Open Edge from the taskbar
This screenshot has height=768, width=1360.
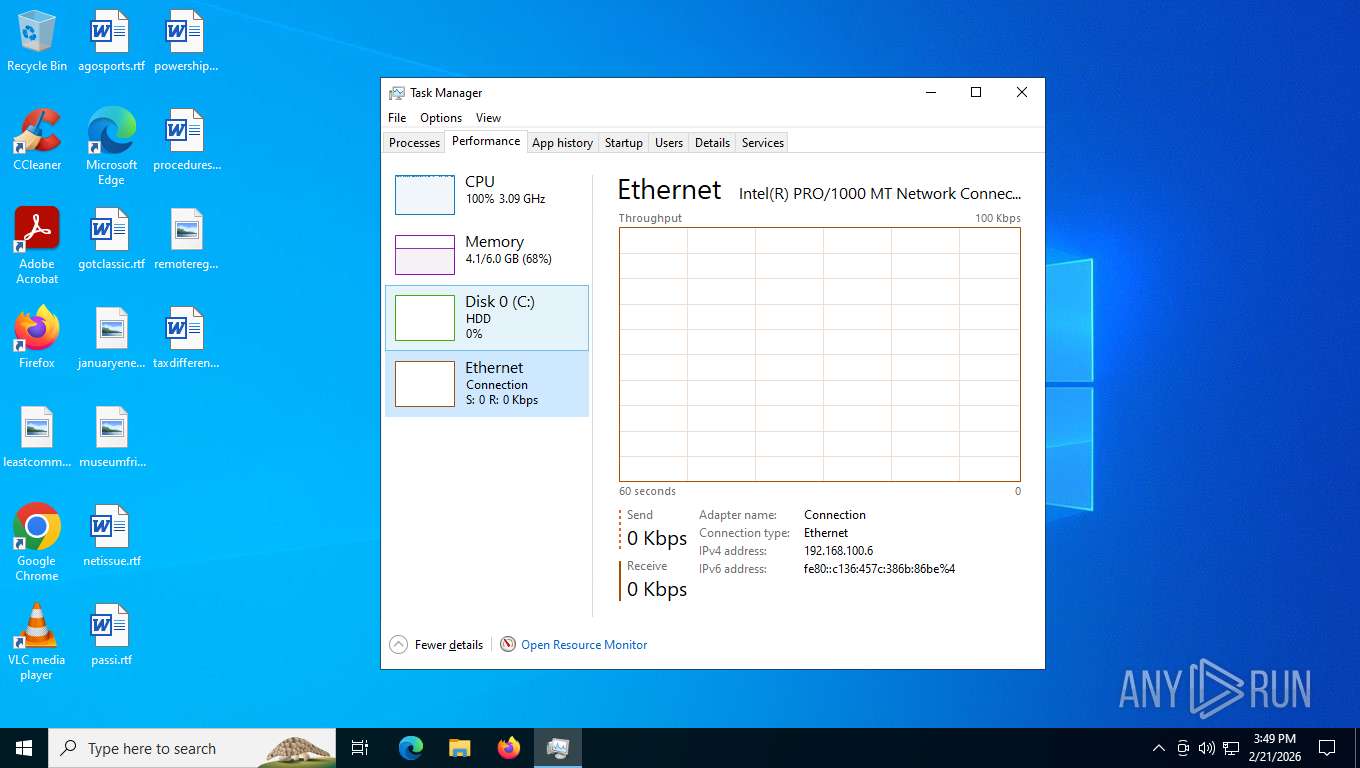tap(411, 748)
